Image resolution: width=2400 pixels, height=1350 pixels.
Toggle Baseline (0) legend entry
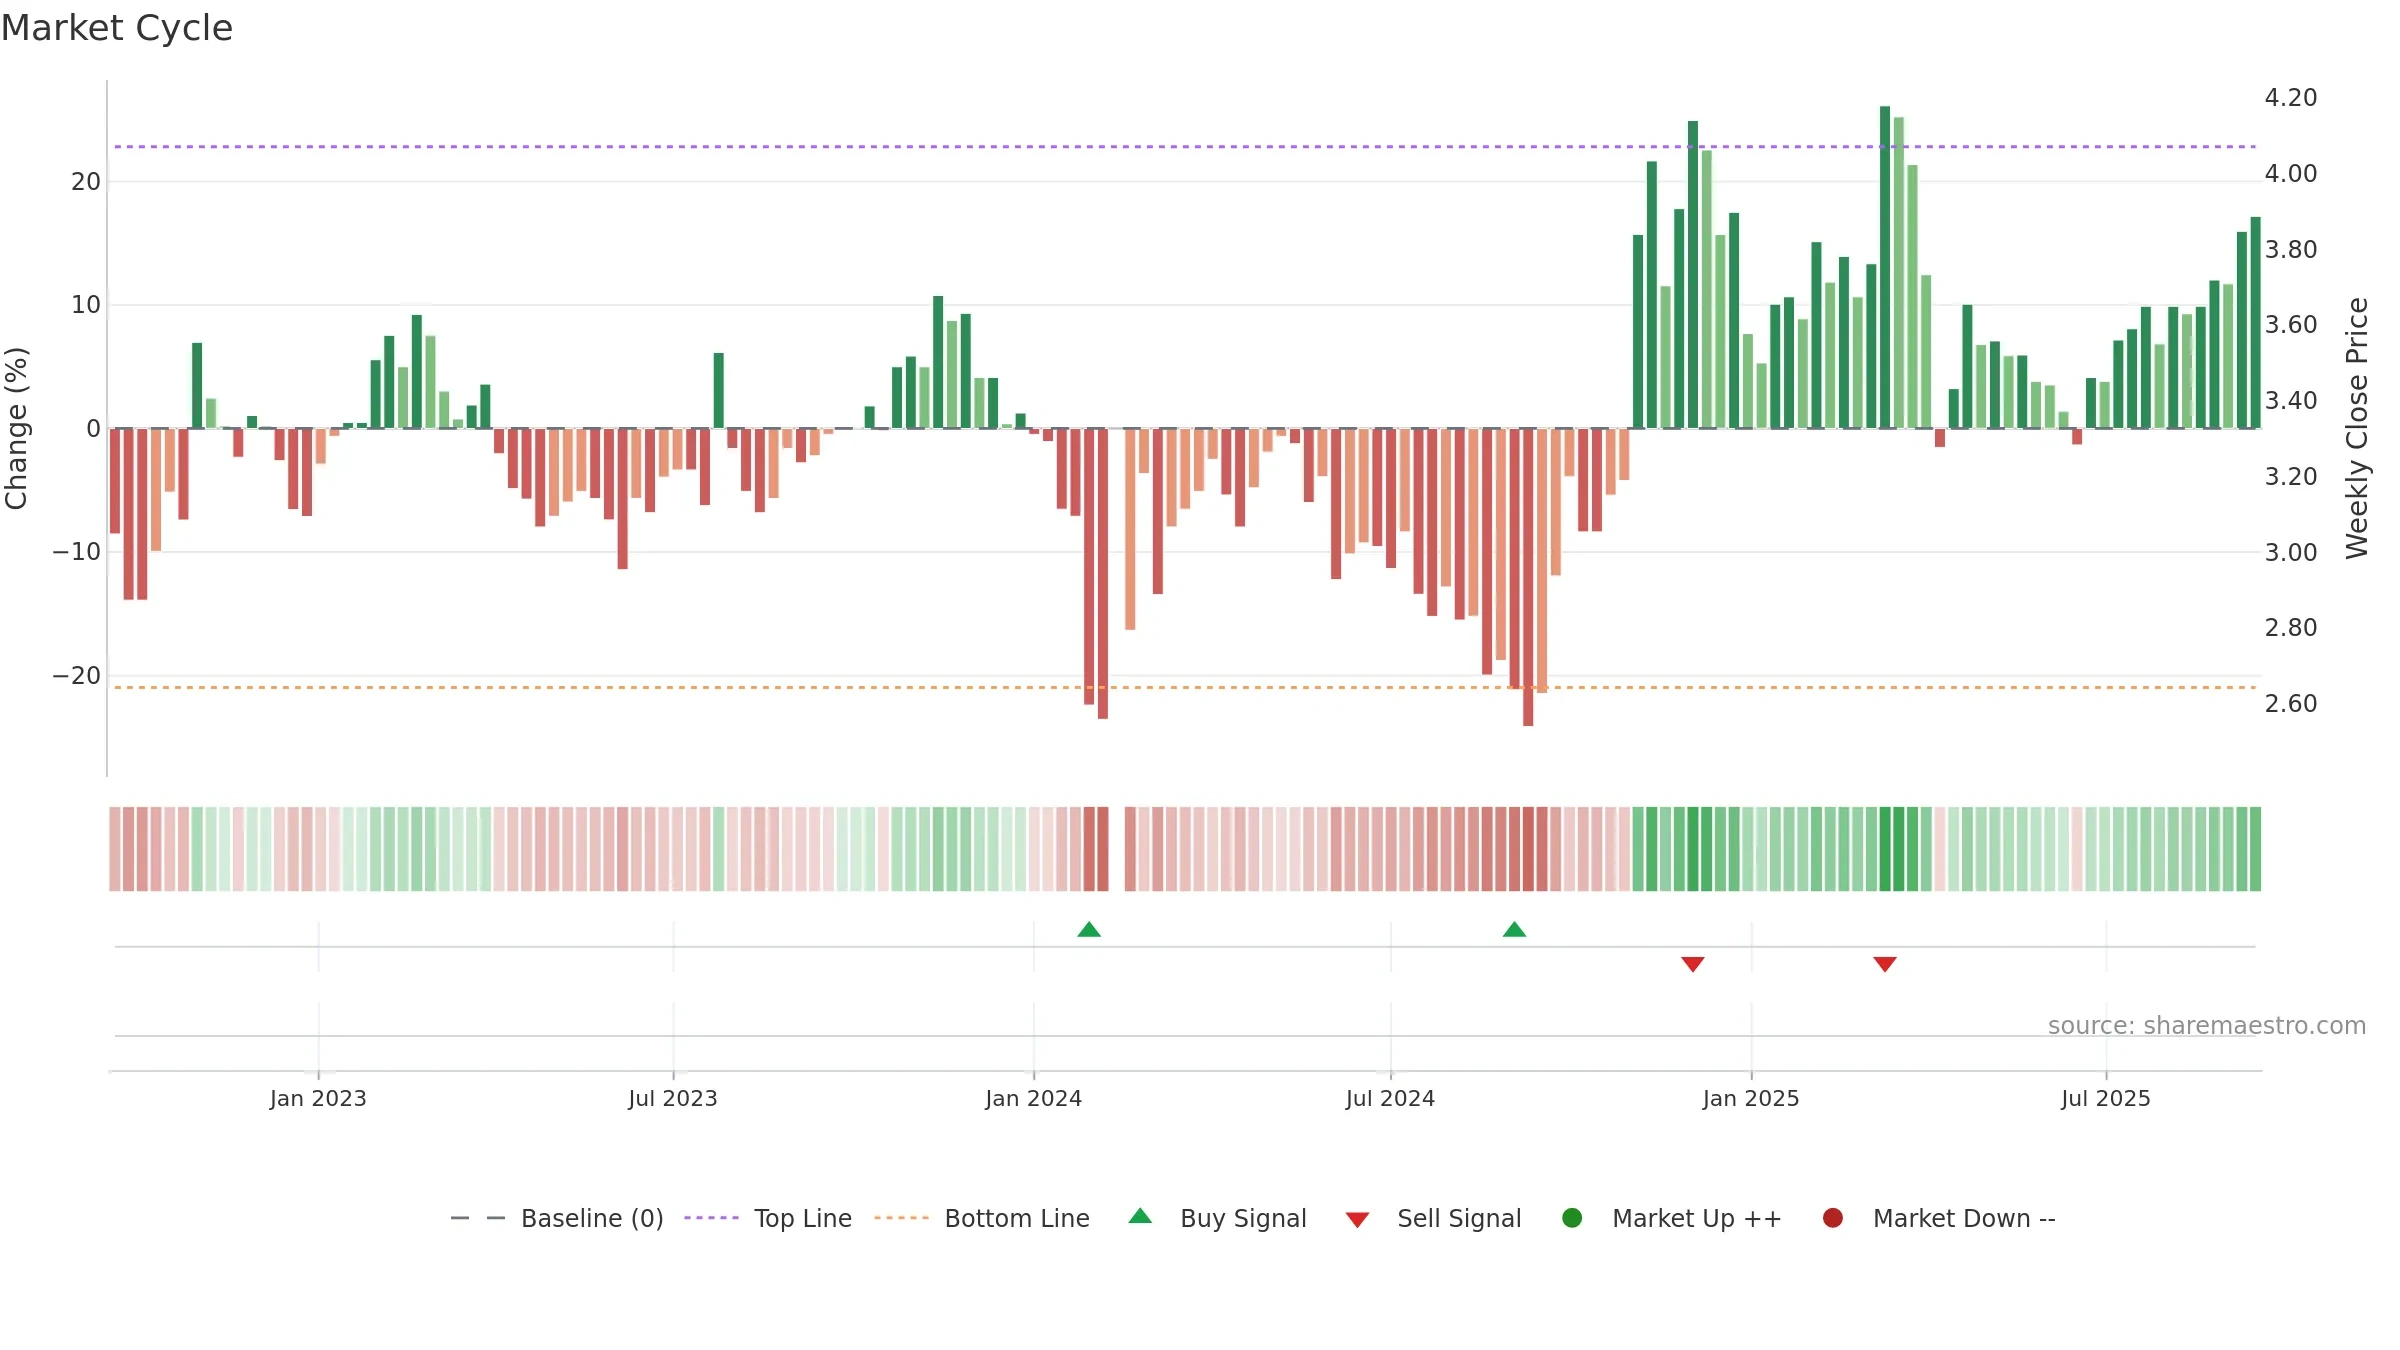[x=557, y=1218]
